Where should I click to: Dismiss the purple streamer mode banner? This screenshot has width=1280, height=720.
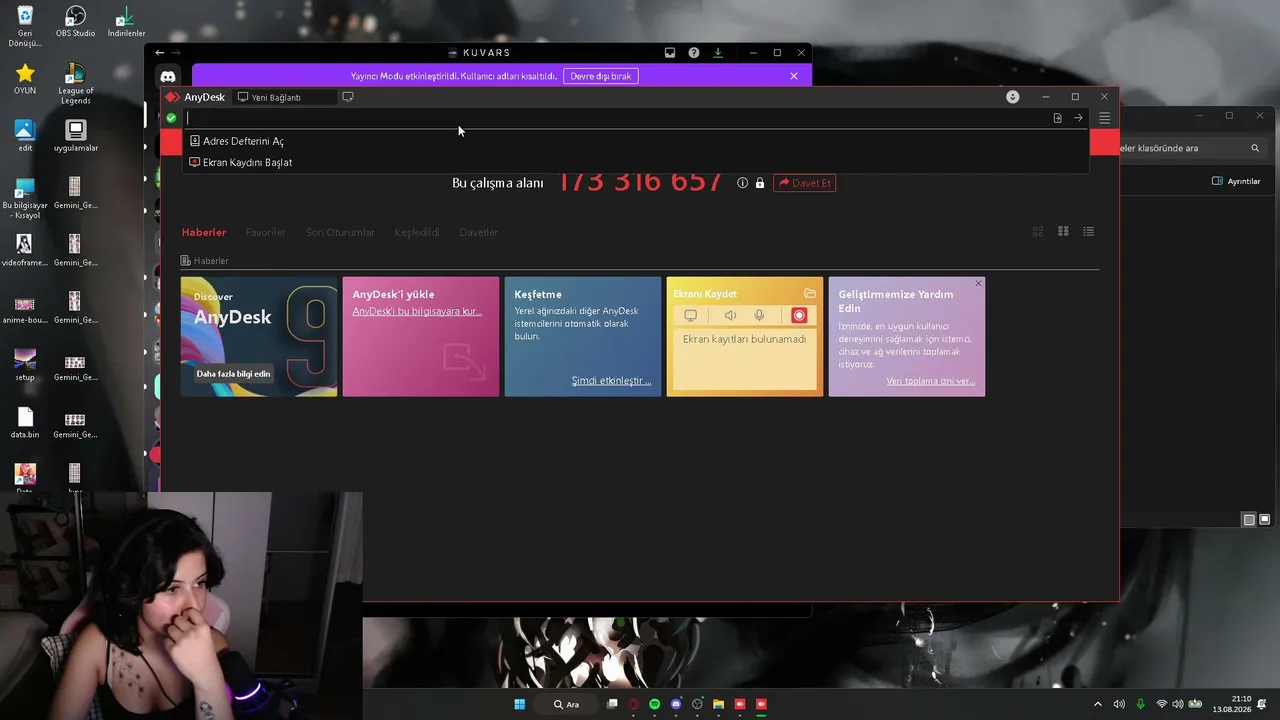[794, 76]
